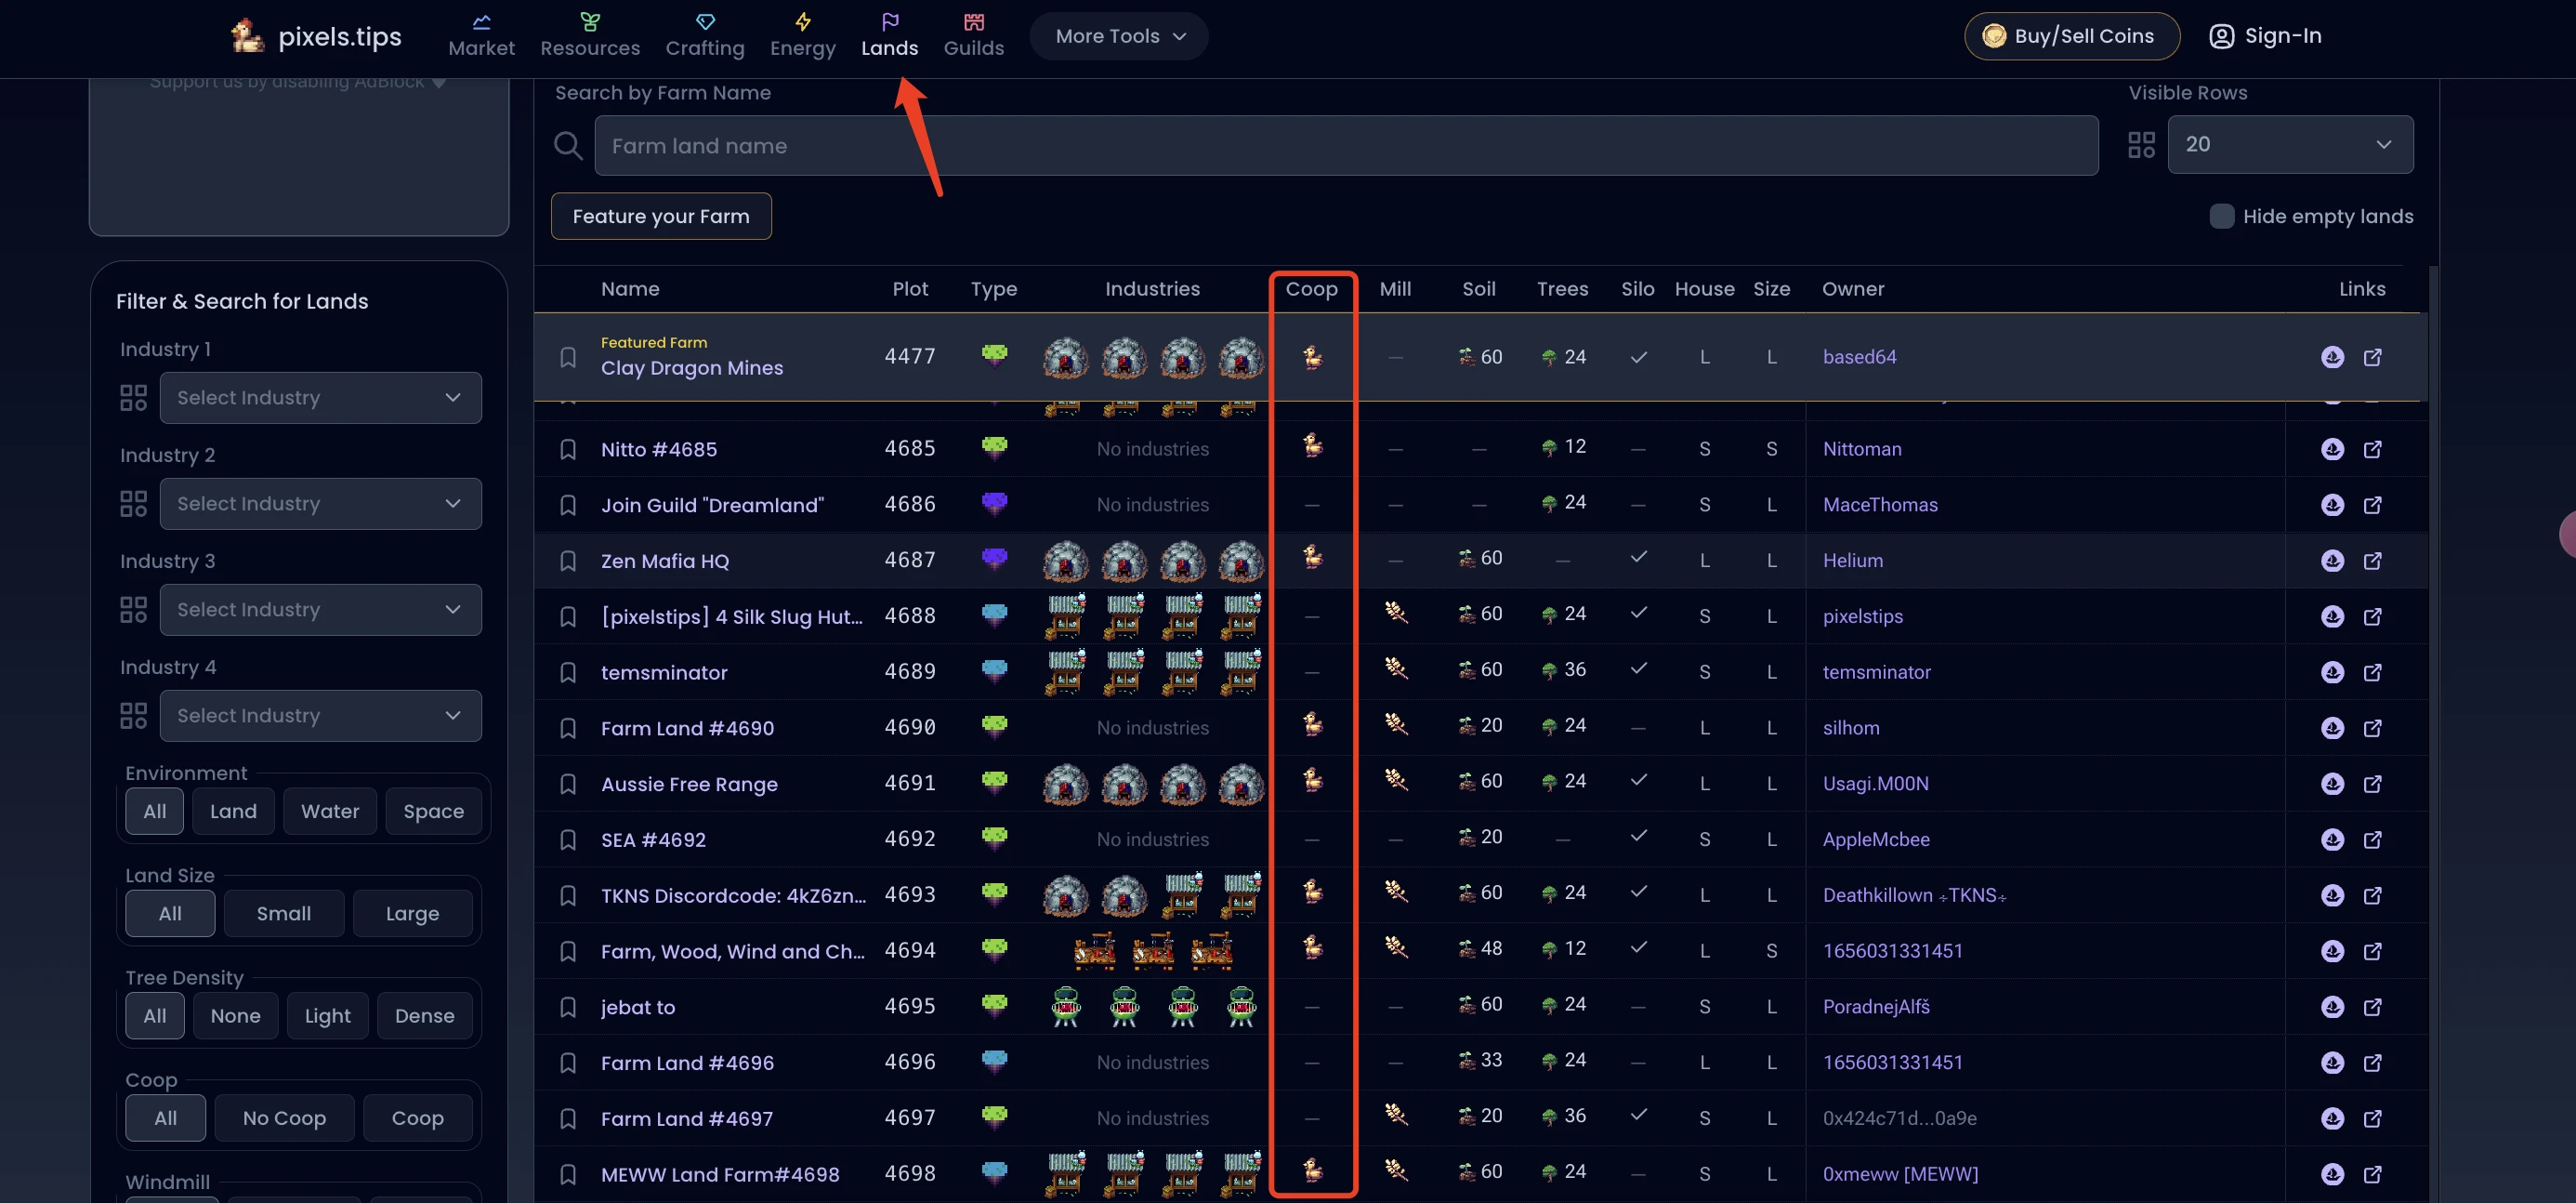Screen dimensions: 2576x1203
Task: Select Water environment filter
Action: click(x=330, y=811)
